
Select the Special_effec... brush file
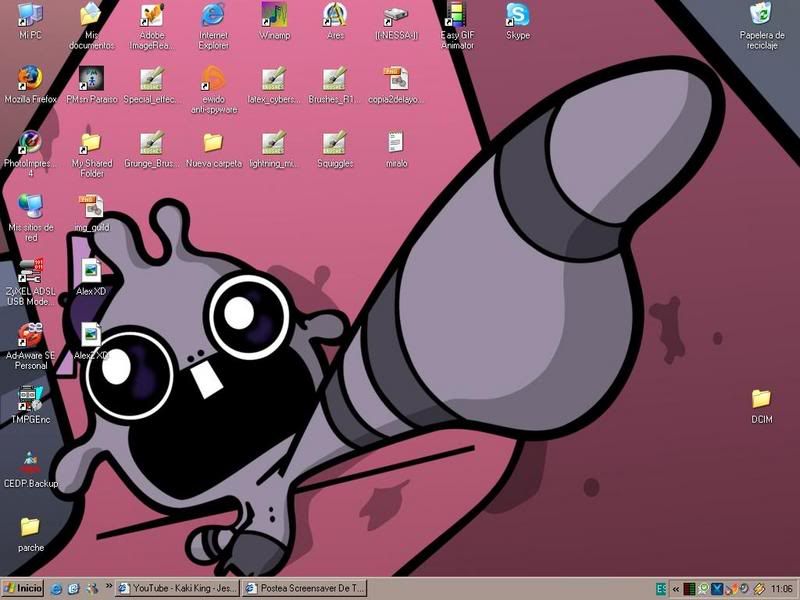pyautogui.click(x=152, y=85)
